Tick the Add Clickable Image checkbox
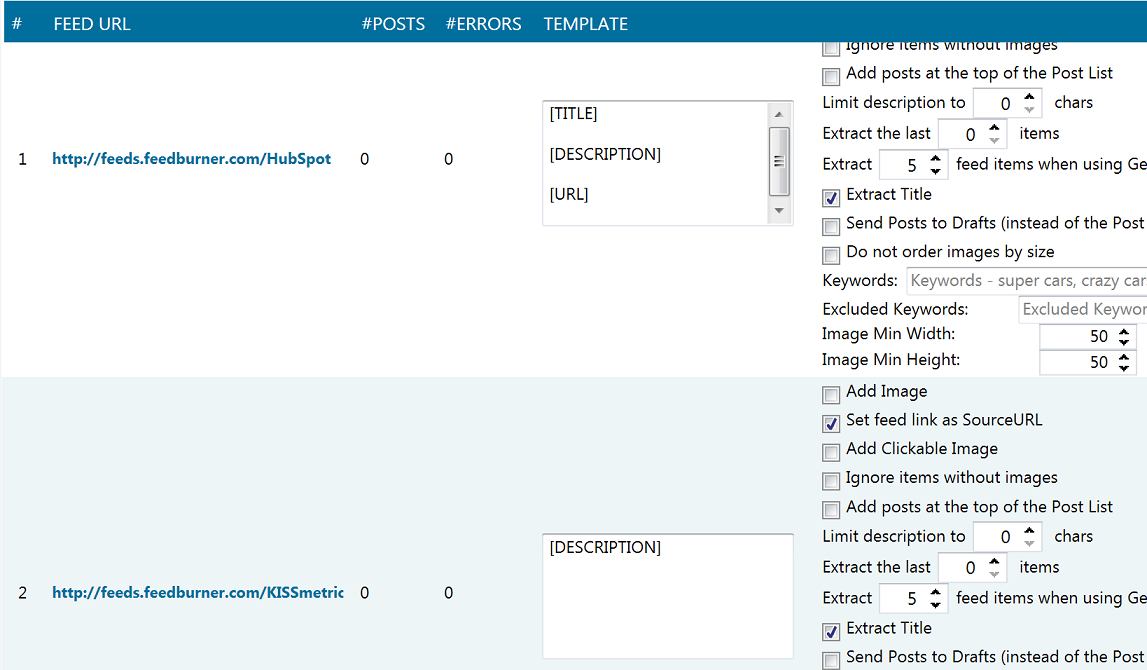1147x670 pixels. point(831,452)
